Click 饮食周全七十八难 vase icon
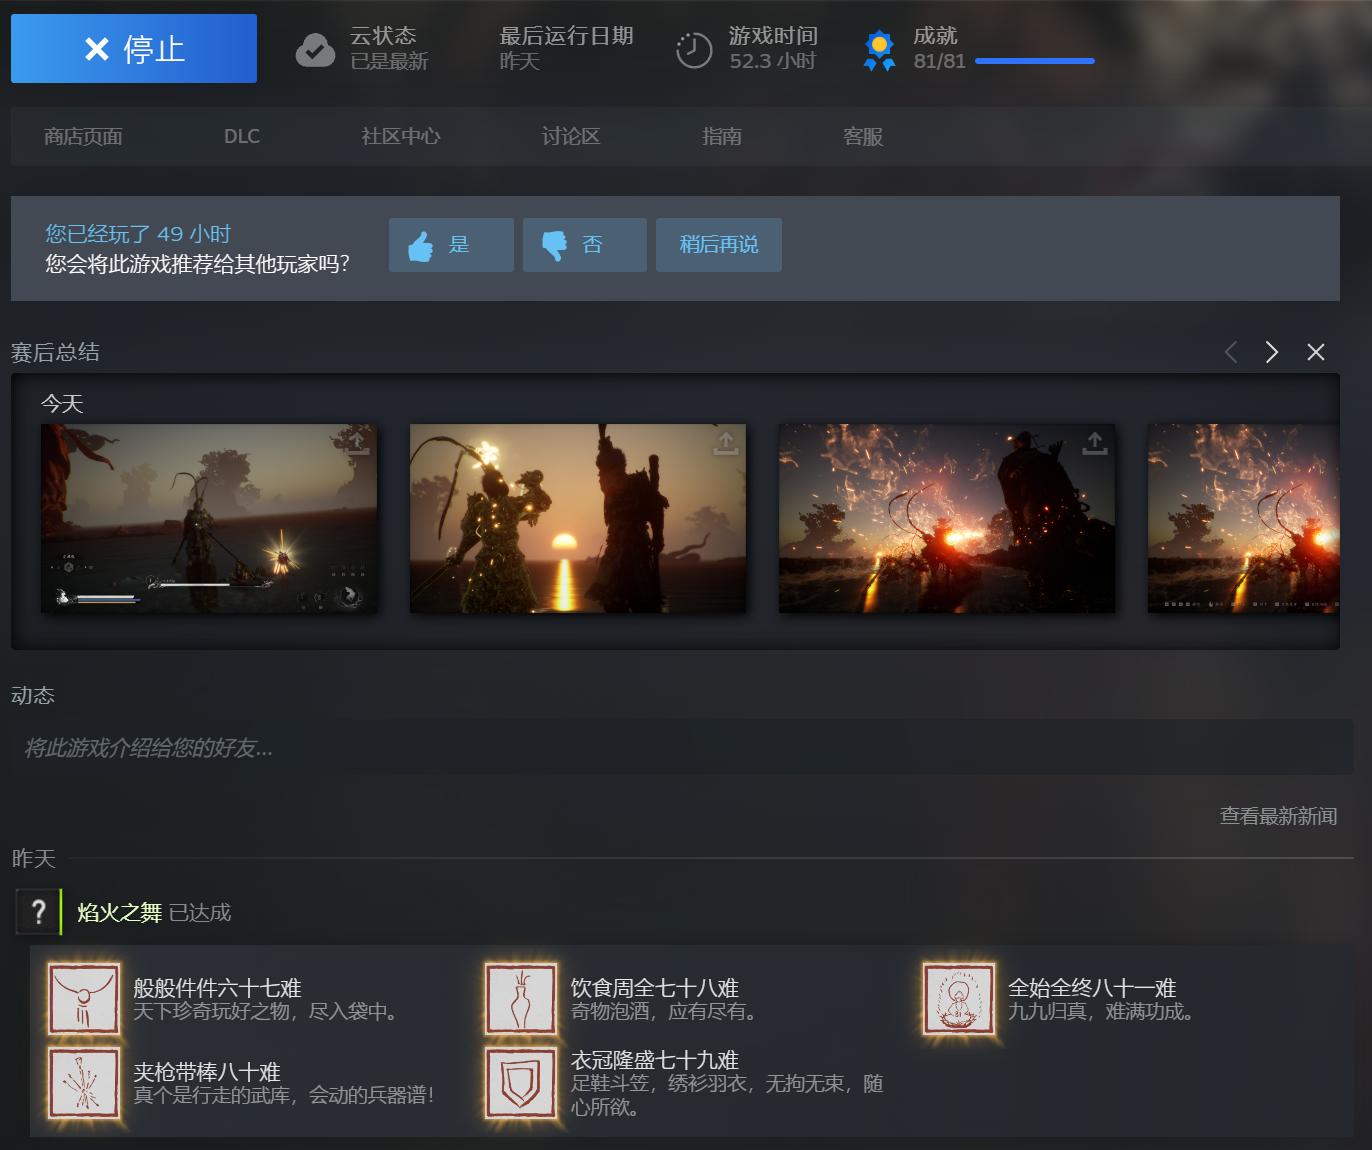 521,999
